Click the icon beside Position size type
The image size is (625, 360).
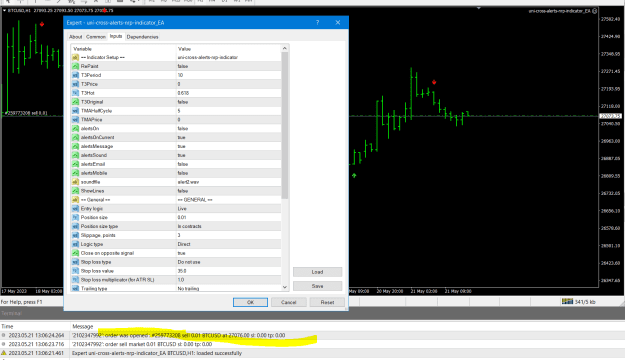coord(75,226)
